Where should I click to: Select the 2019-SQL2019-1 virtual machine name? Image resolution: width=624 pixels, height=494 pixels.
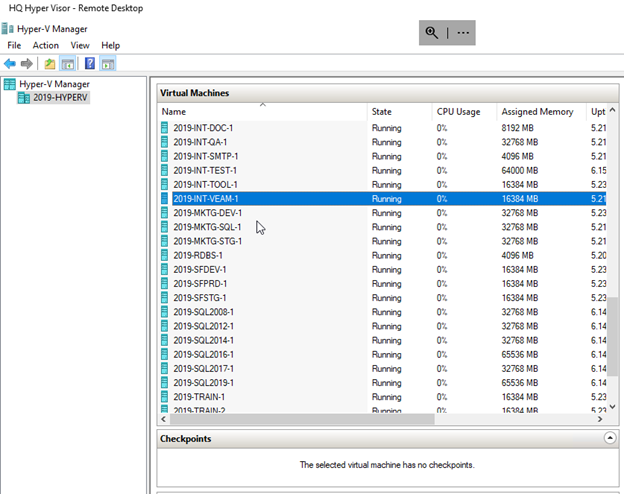click(203, 383)
